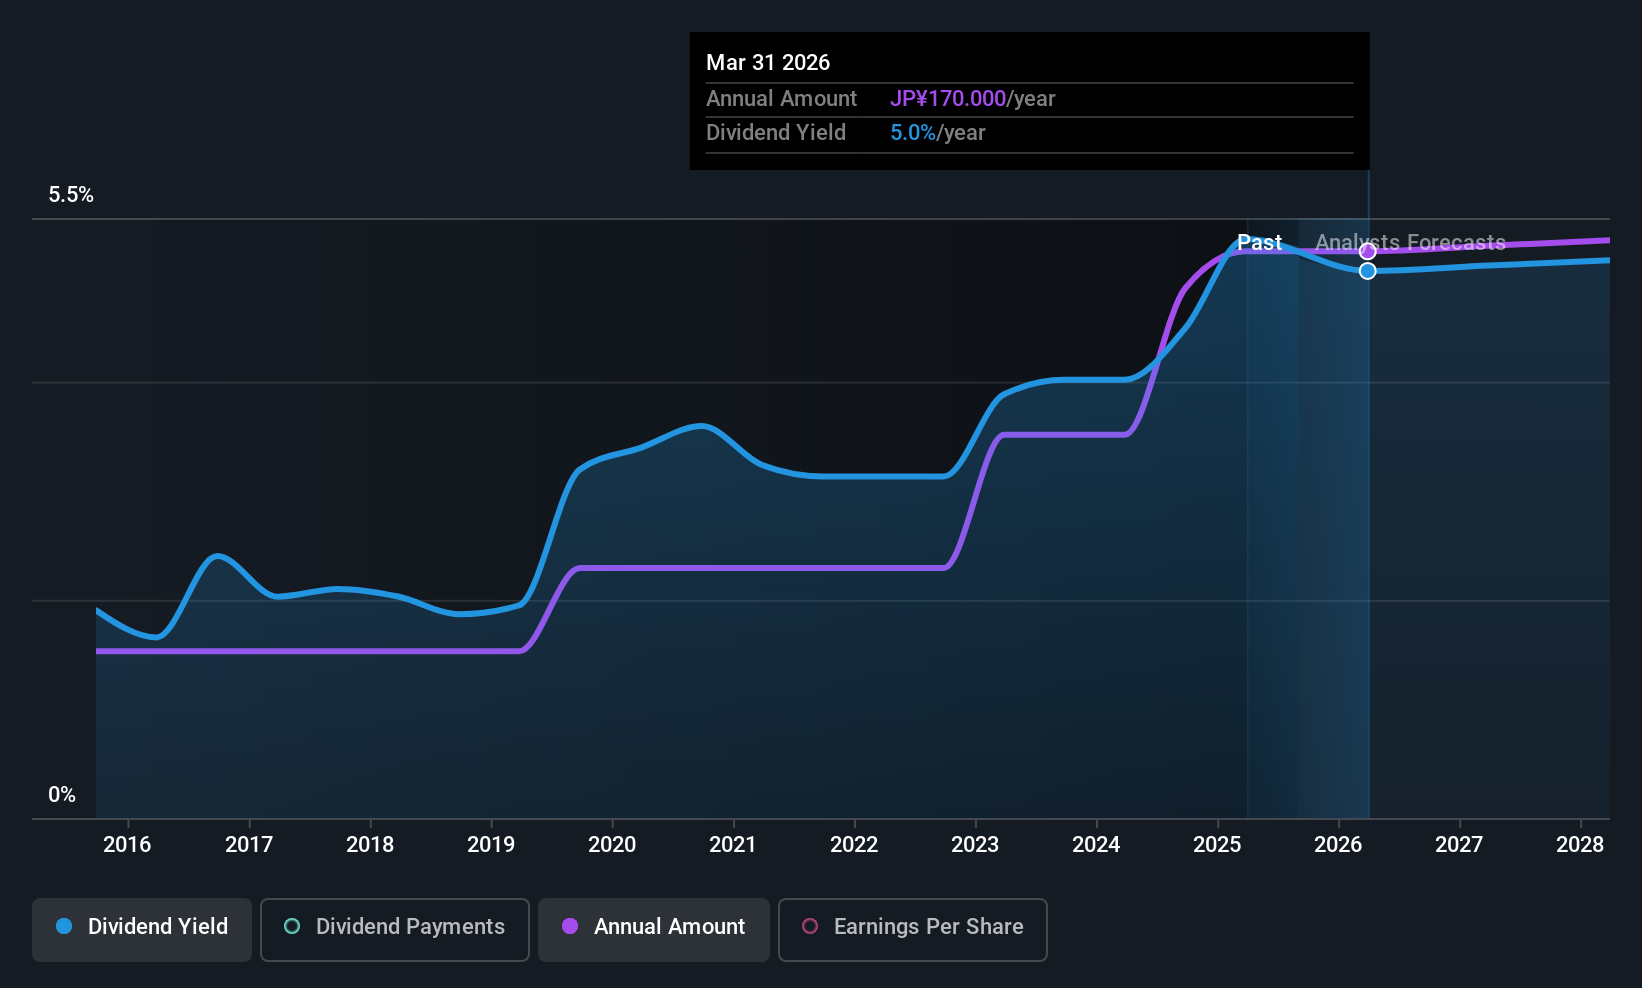Select the blue Dividend Yield data point

tap(1367, 271)
